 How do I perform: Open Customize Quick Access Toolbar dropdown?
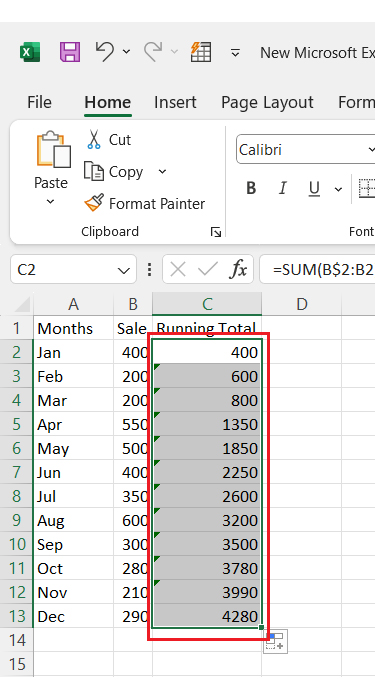point(235,53)
